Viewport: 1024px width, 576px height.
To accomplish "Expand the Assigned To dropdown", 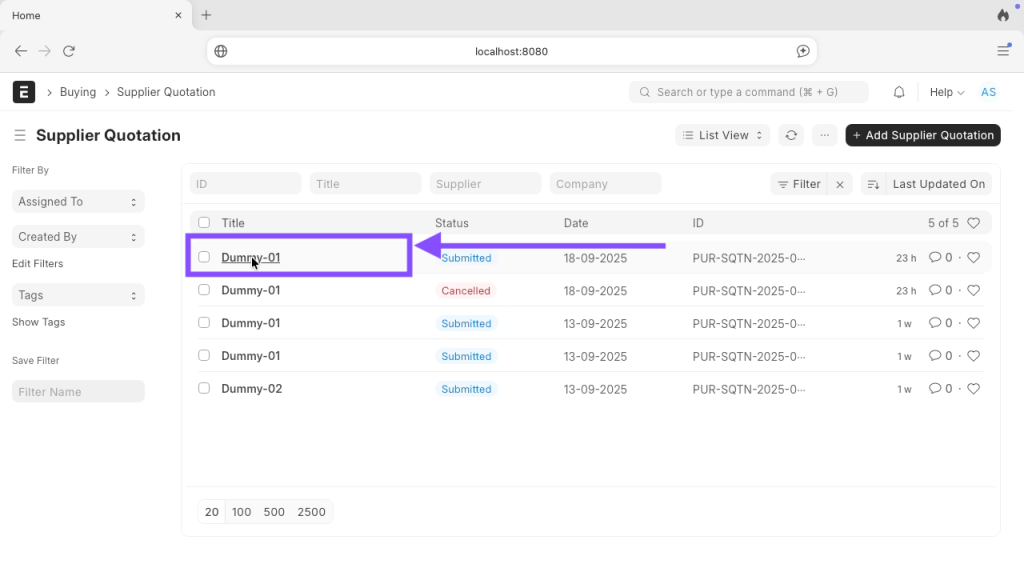I will click(x=78, y=202).
